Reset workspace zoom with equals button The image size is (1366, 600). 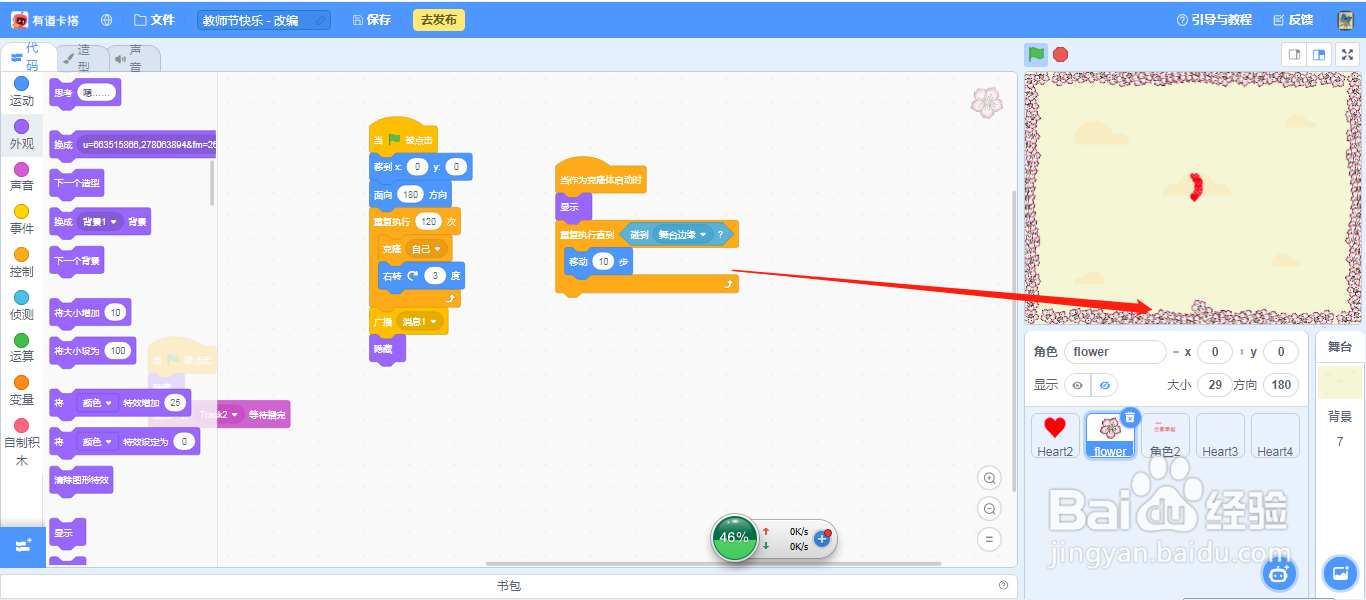(990, 540)
